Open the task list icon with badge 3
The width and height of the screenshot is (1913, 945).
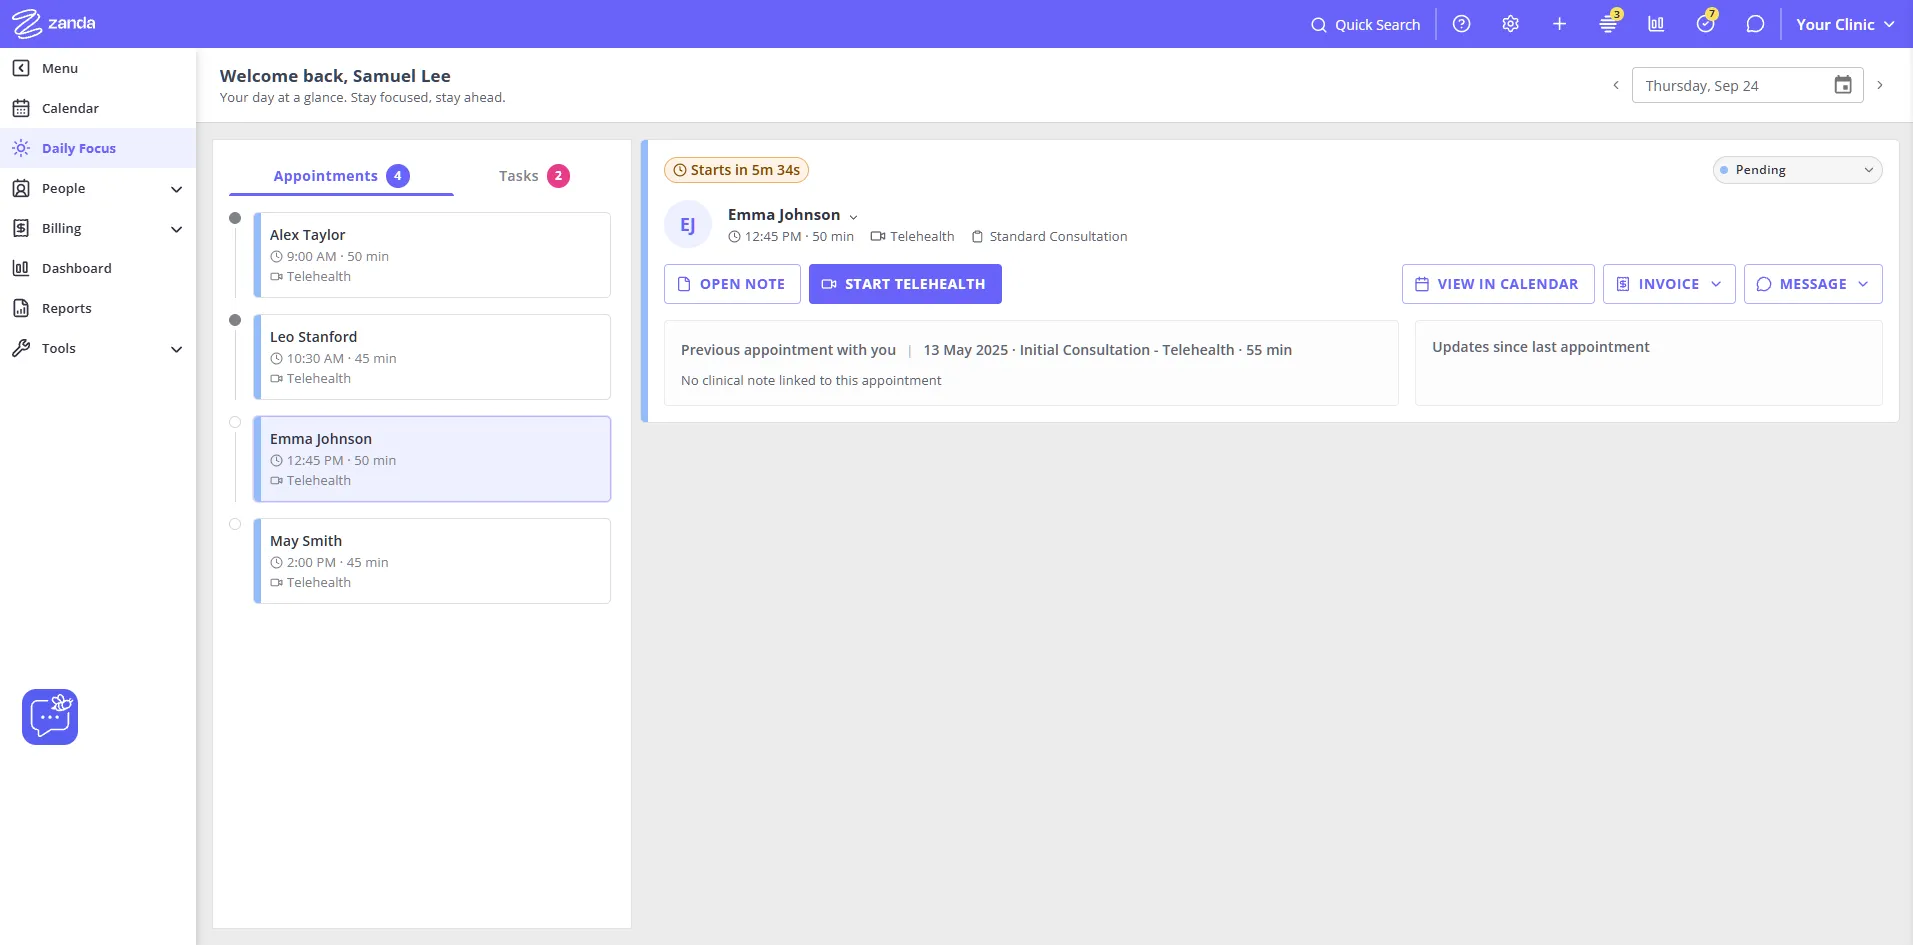[1608, 23]
